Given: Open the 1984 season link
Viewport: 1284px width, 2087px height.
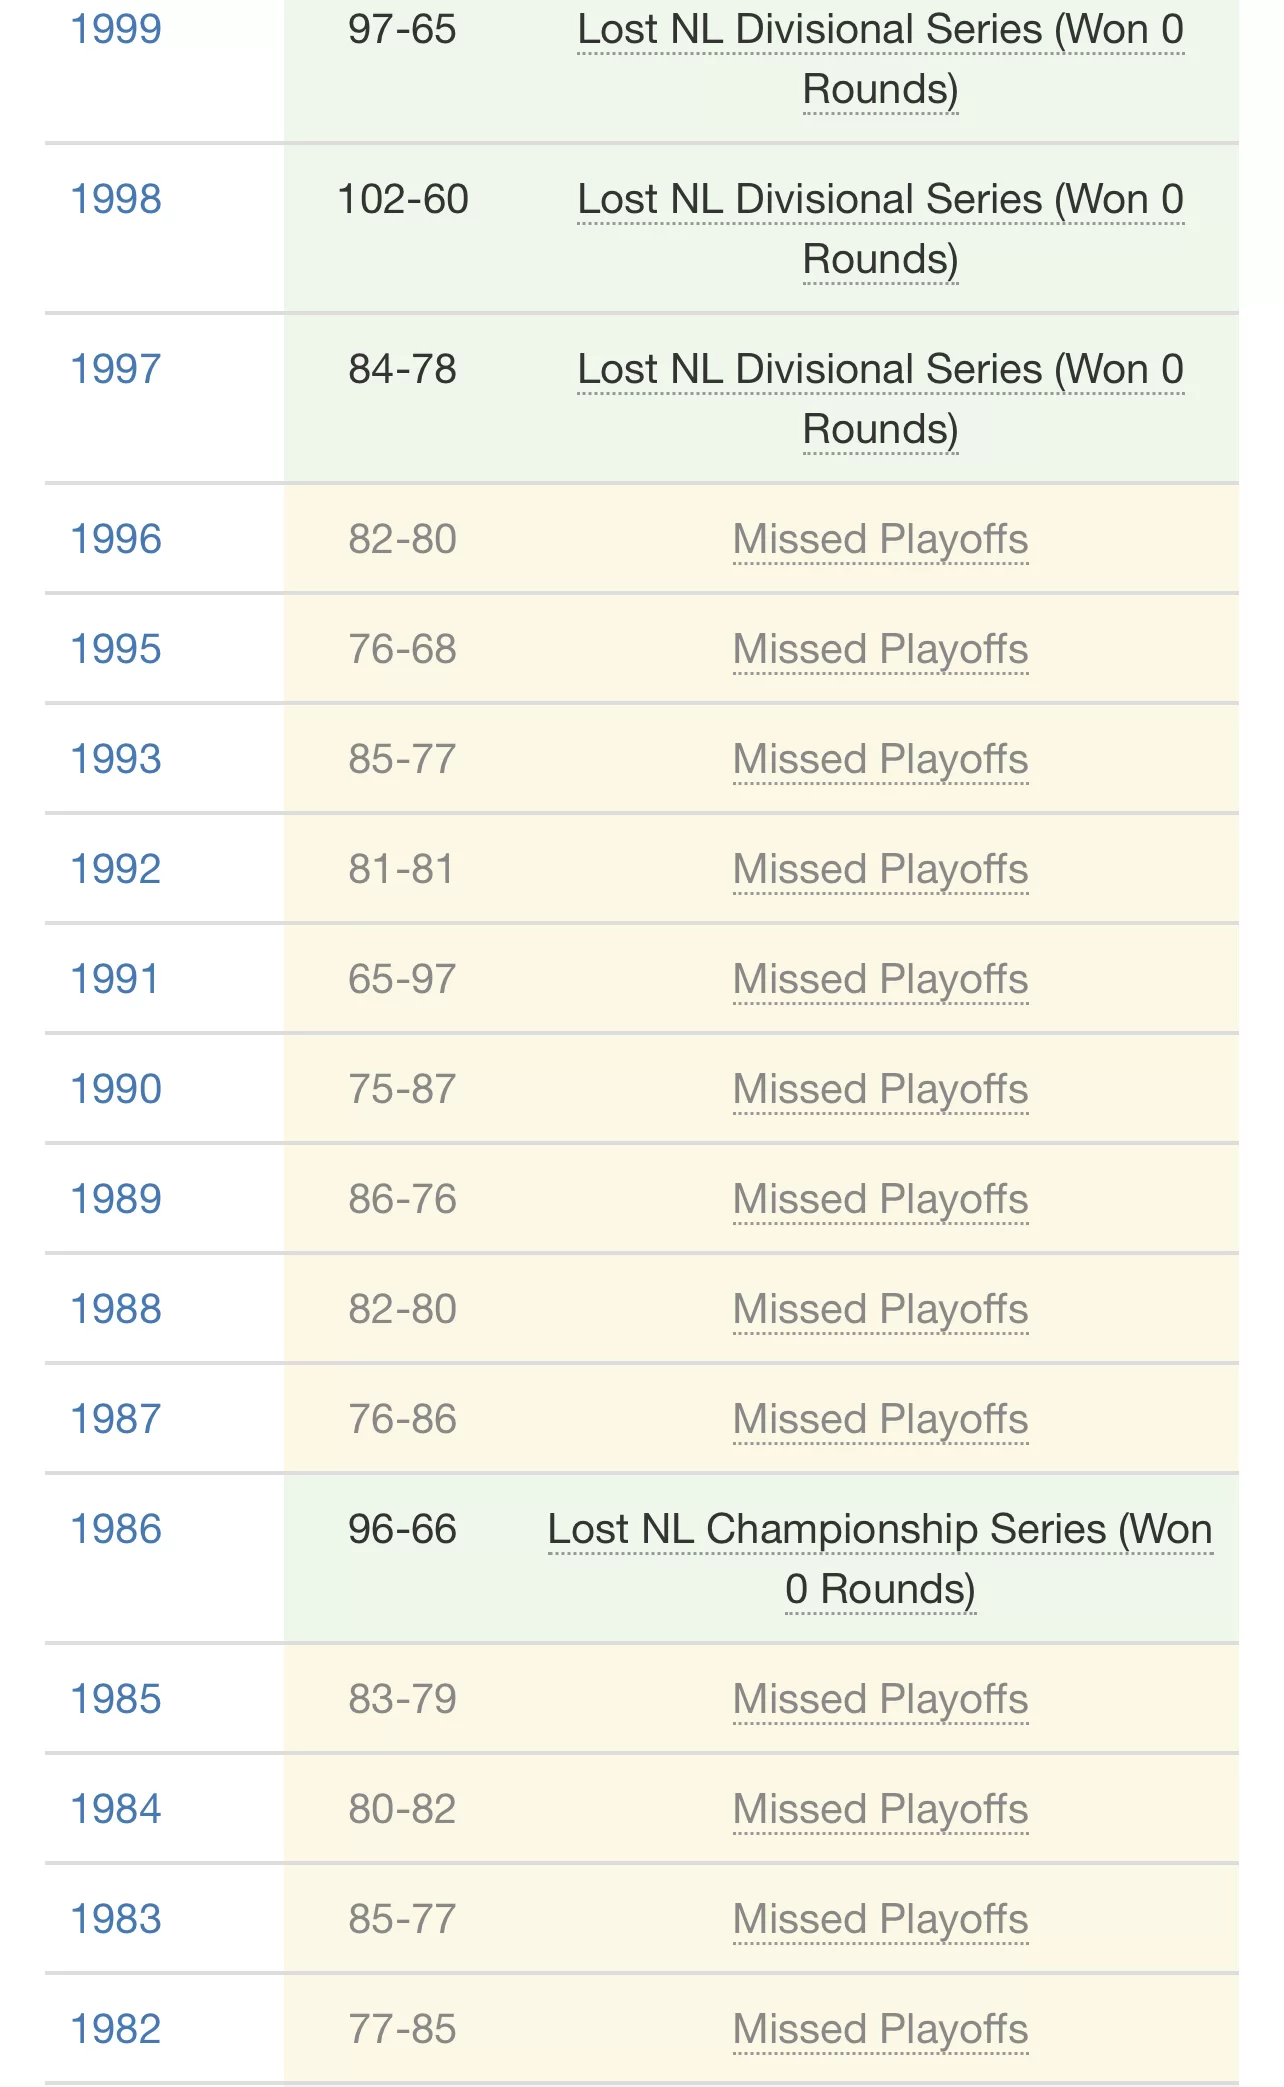Looking at the screenshot, I should coord(116,1809).
